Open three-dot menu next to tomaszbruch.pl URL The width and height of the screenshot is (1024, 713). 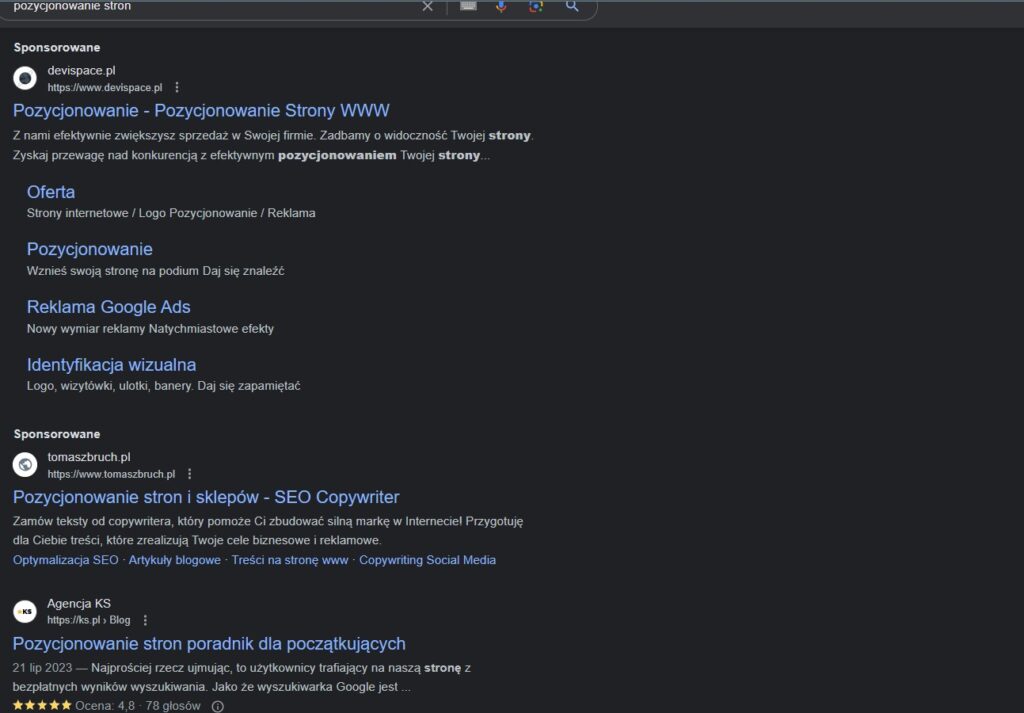coord(190,474)
